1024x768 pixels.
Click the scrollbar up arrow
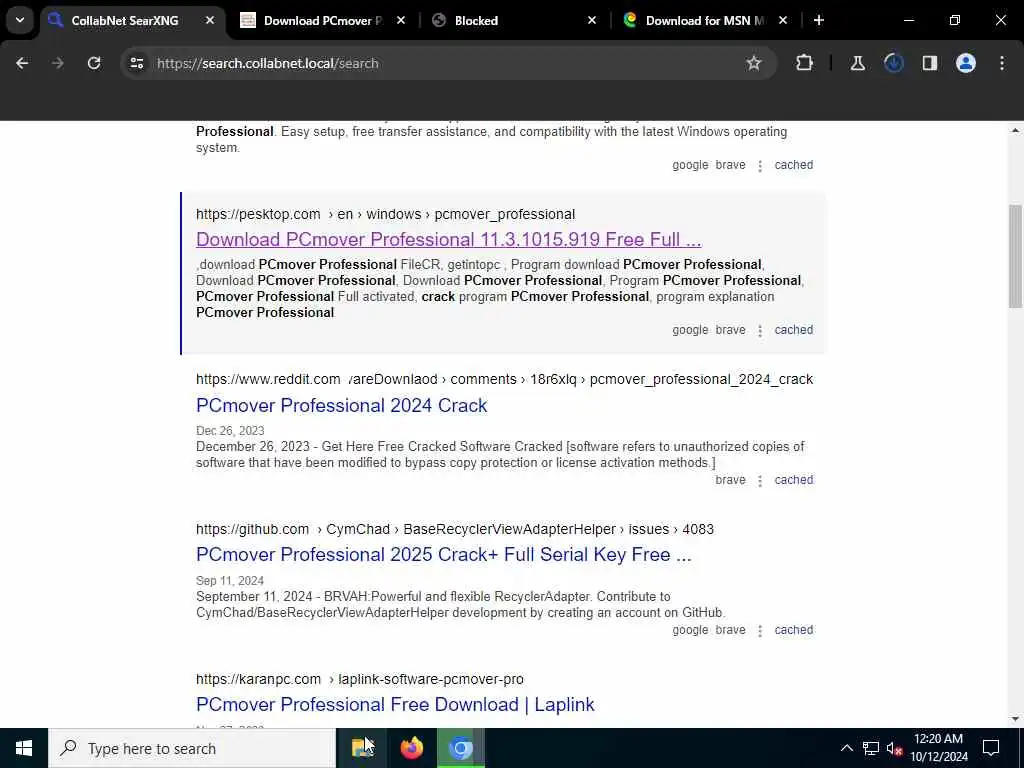click(1015, 131)
